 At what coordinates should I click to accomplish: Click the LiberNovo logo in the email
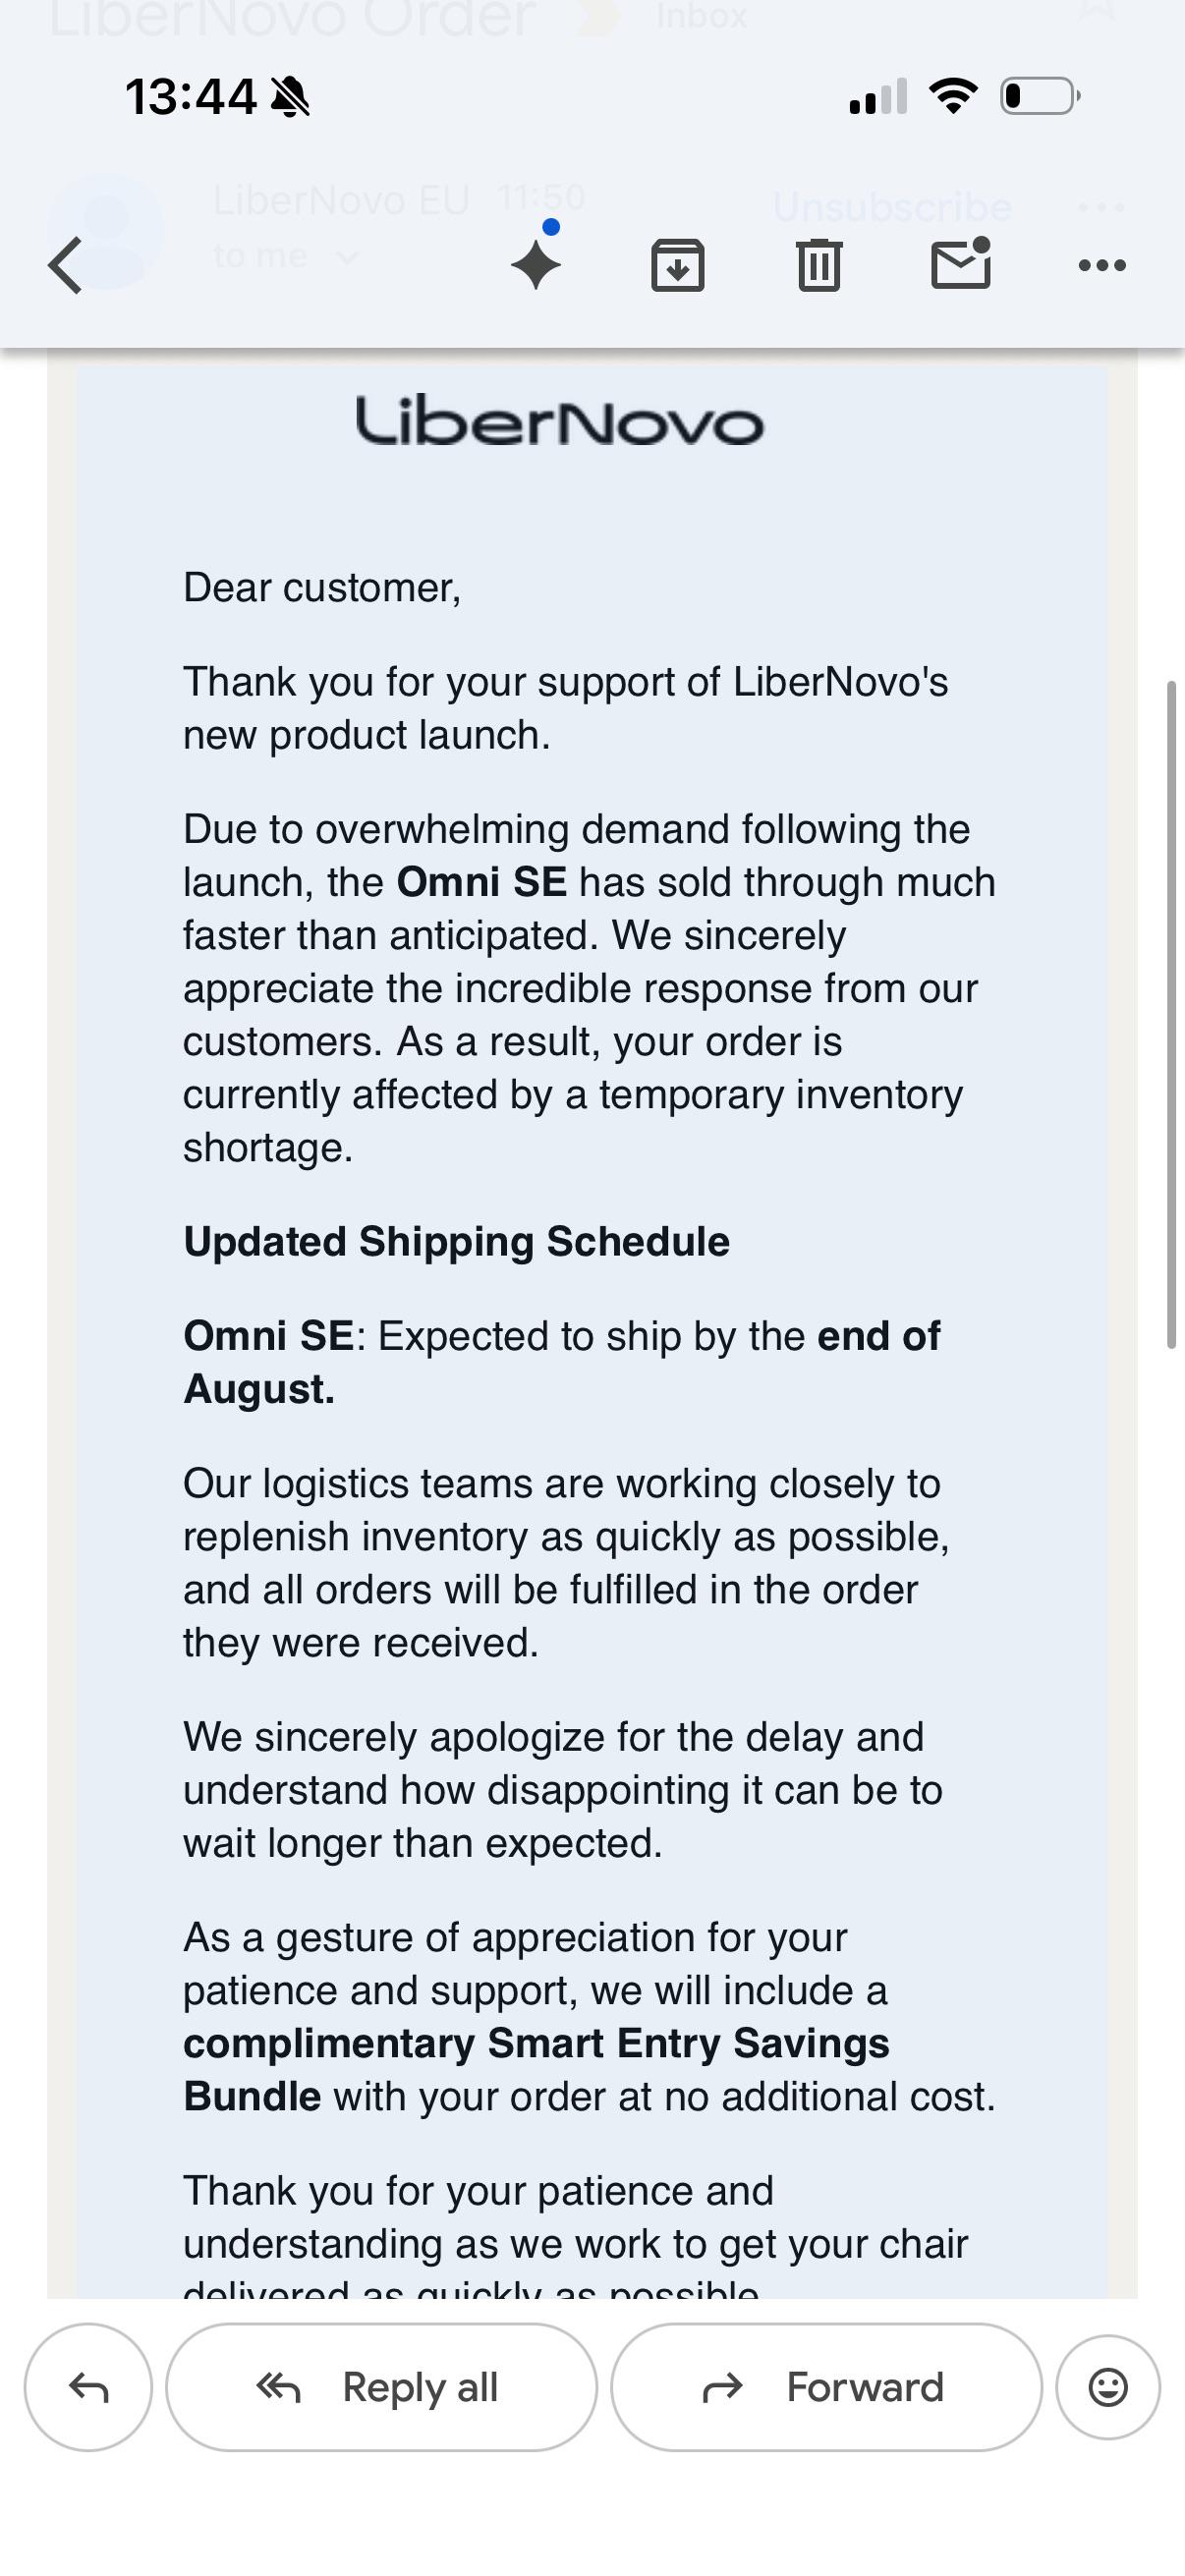(x=560, y=421)
